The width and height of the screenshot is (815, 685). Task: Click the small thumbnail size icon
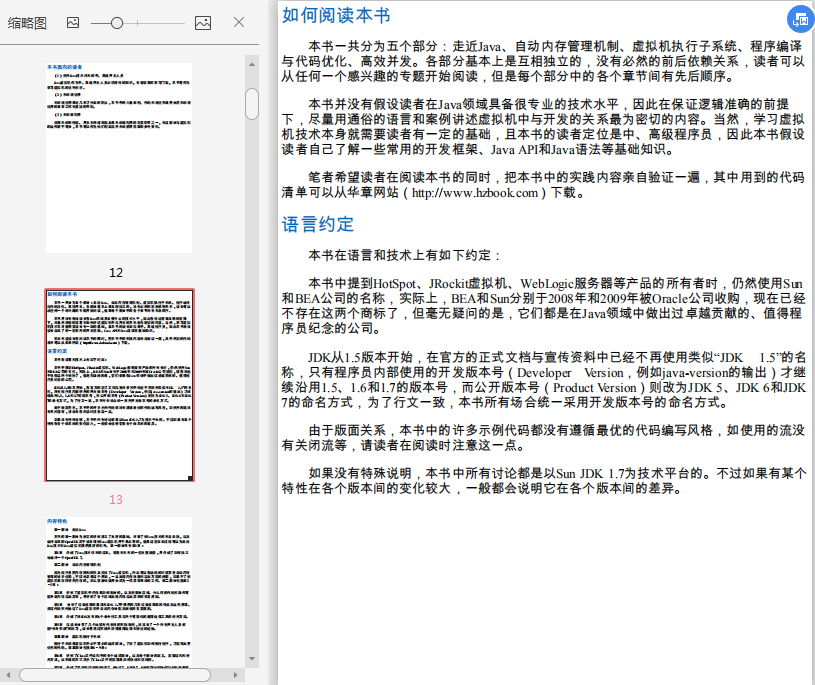[x=73, y=22]
